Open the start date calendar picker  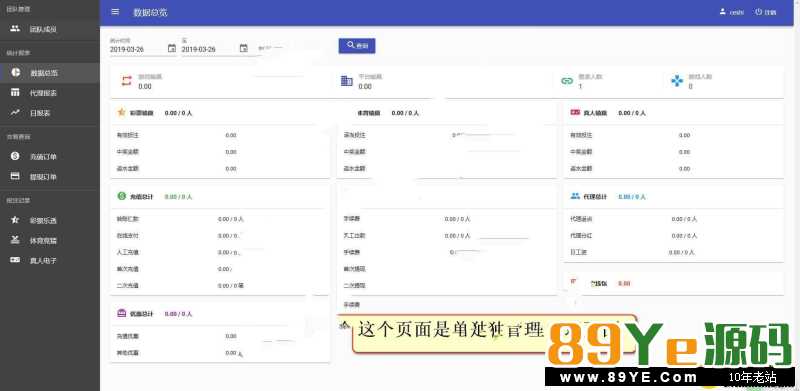pos(172,48)
